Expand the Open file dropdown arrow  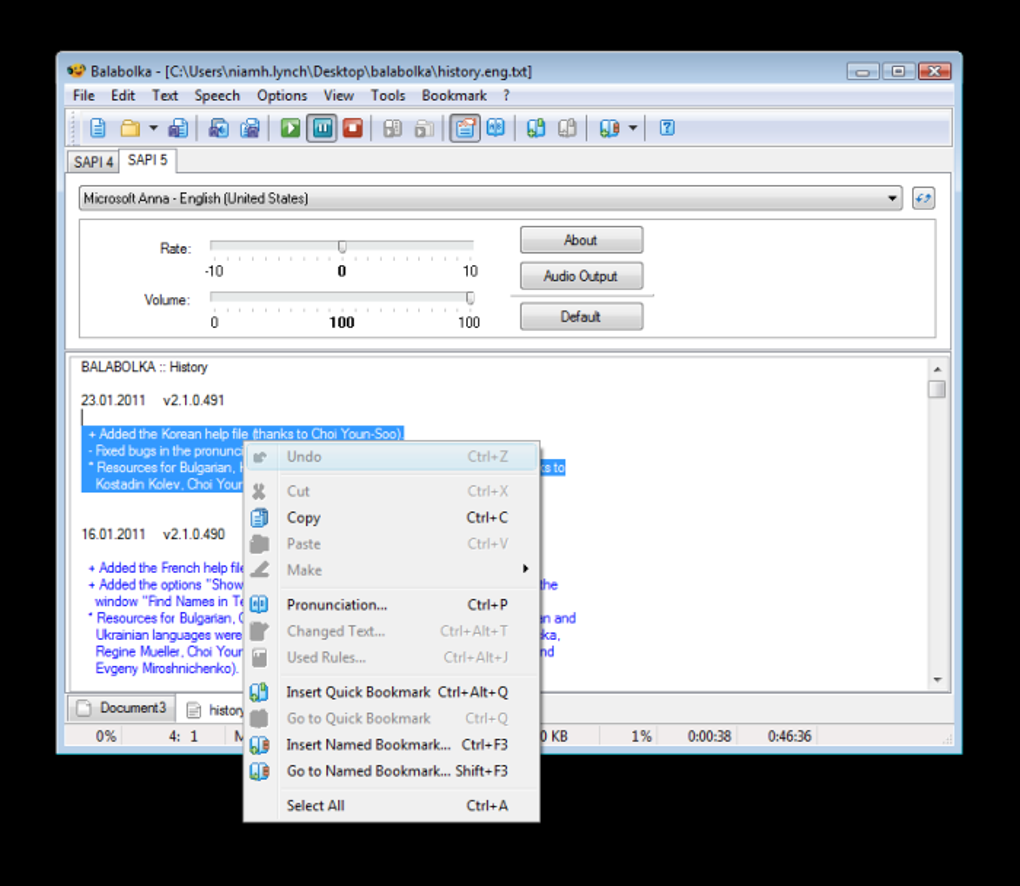154,128
